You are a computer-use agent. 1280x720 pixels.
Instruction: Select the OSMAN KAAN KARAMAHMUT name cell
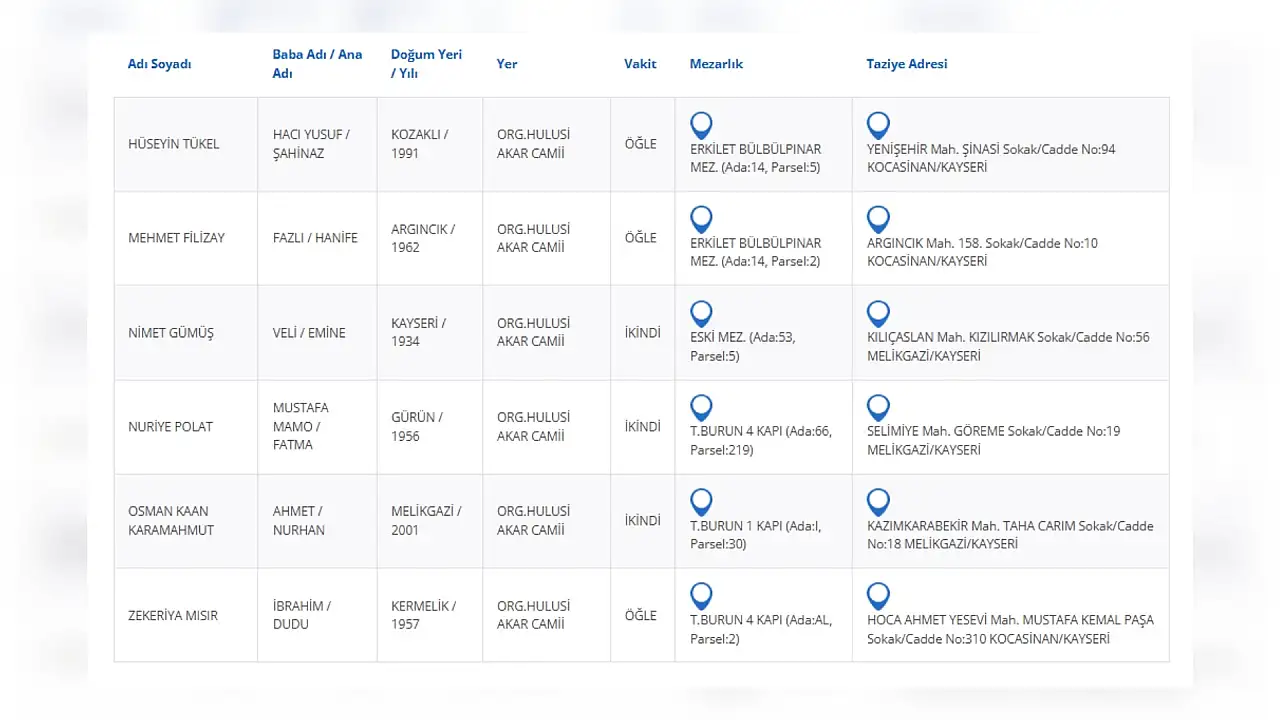tap(171, 521)
